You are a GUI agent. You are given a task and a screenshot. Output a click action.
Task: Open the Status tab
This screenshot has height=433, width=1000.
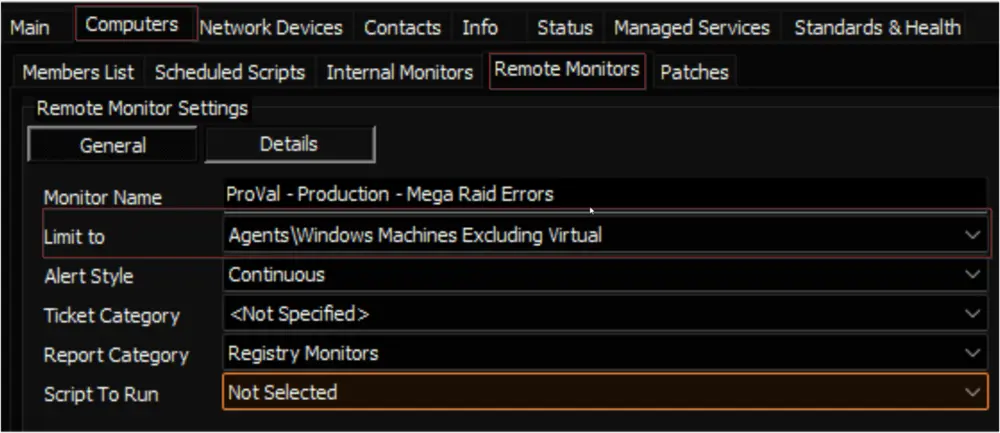click(x=564, y=27)
